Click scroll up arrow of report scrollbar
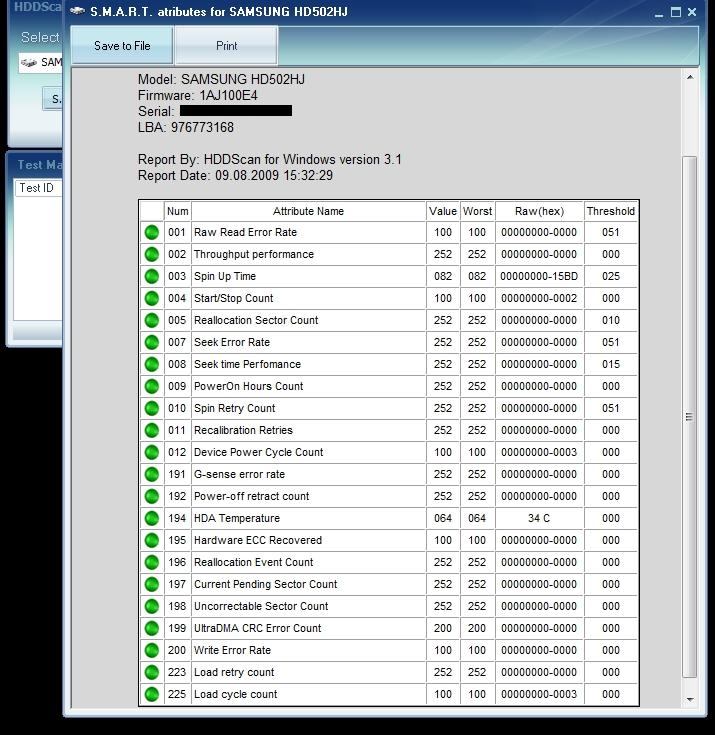Screen dimensions: 715x735 [690, 77]
